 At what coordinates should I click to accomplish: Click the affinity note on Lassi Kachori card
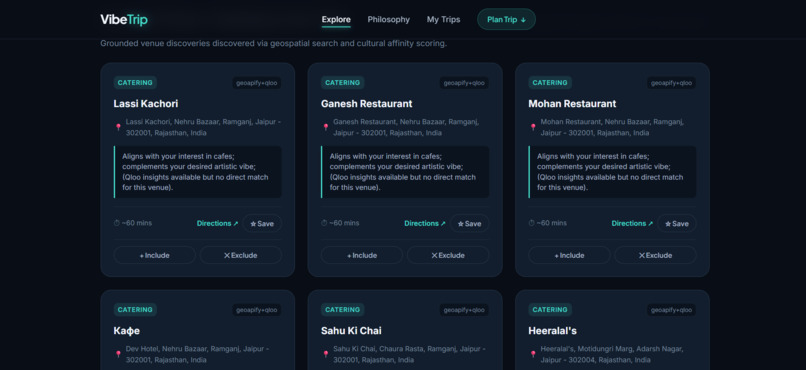point(197,172)
